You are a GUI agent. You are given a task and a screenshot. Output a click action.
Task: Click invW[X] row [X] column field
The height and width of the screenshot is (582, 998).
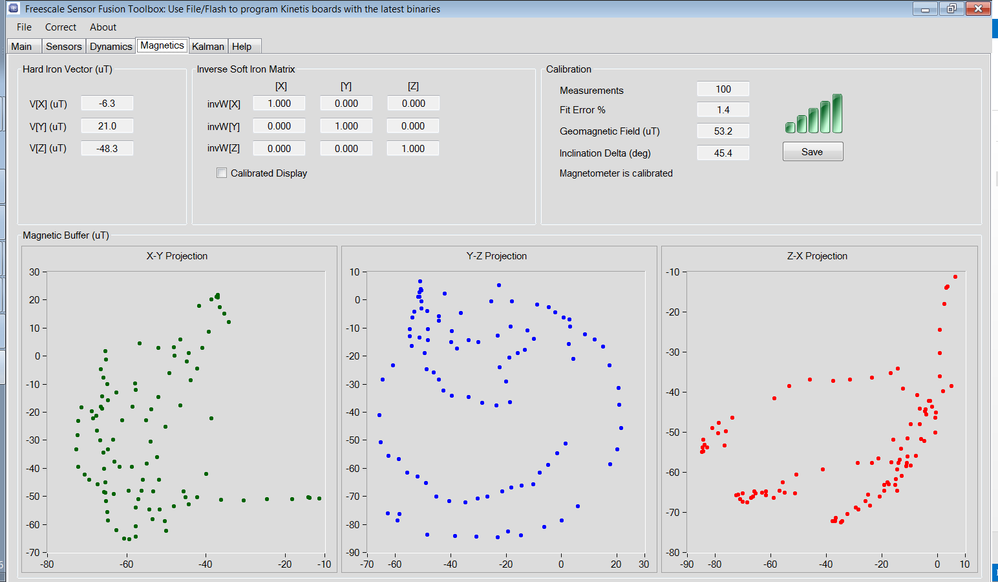point(279,103)
